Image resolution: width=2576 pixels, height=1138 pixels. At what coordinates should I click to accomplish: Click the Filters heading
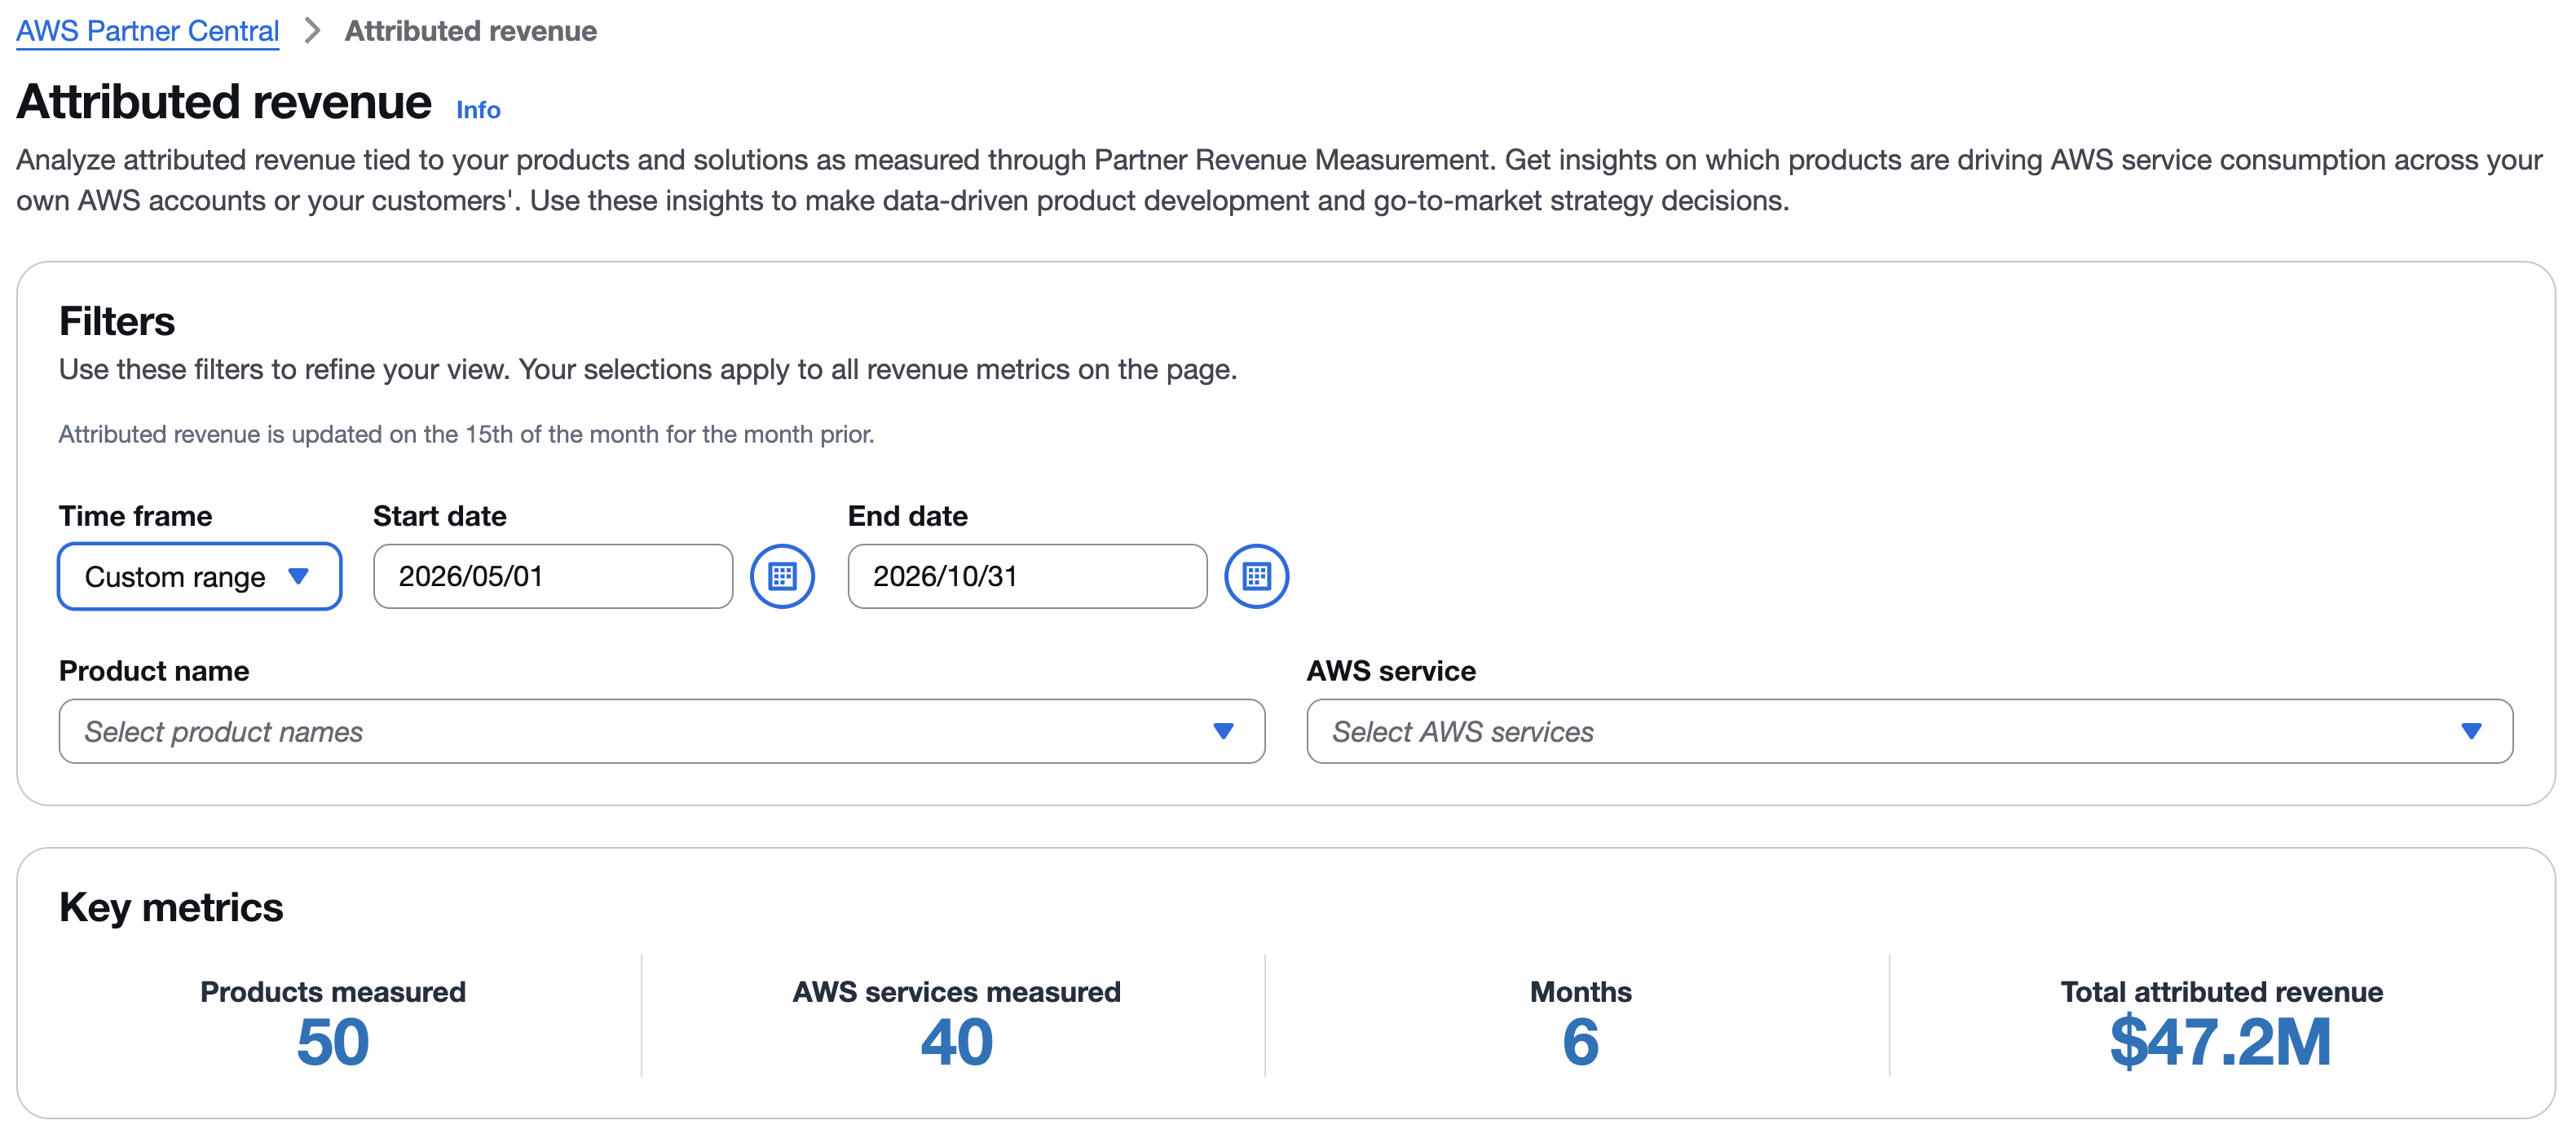pos(117,321)
